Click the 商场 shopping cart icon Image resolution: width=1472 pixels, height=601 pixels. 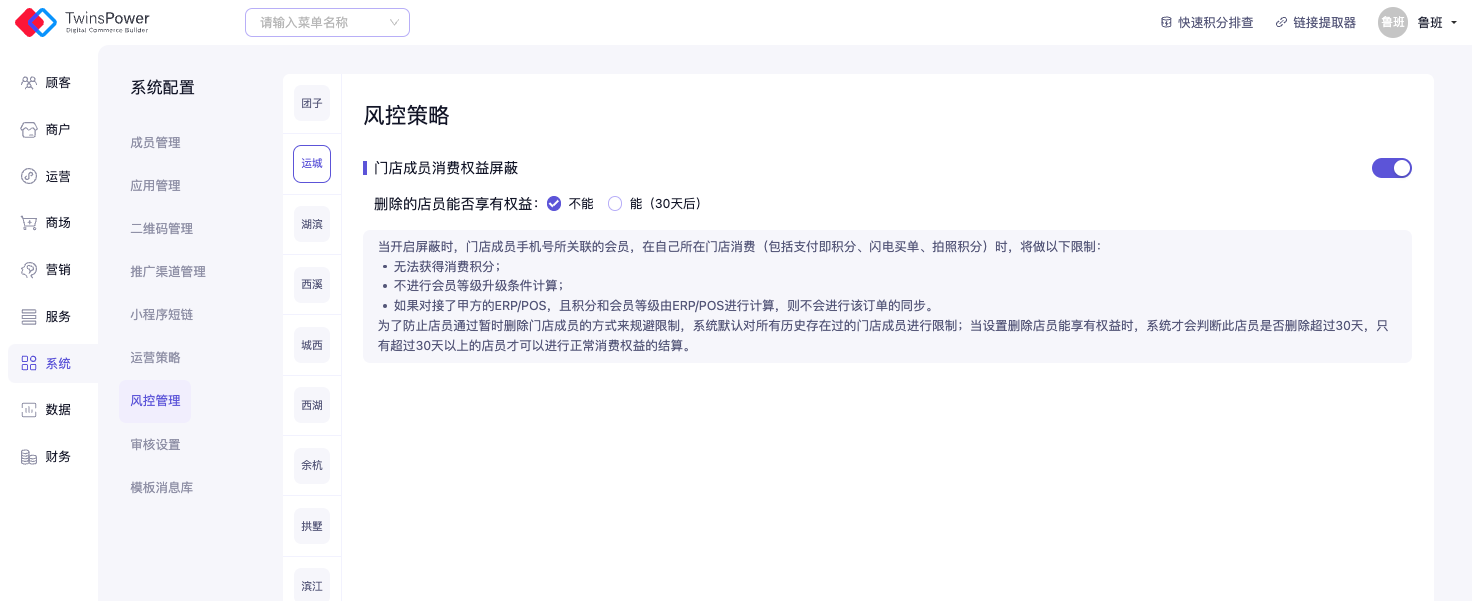click(x=29, y=223)
